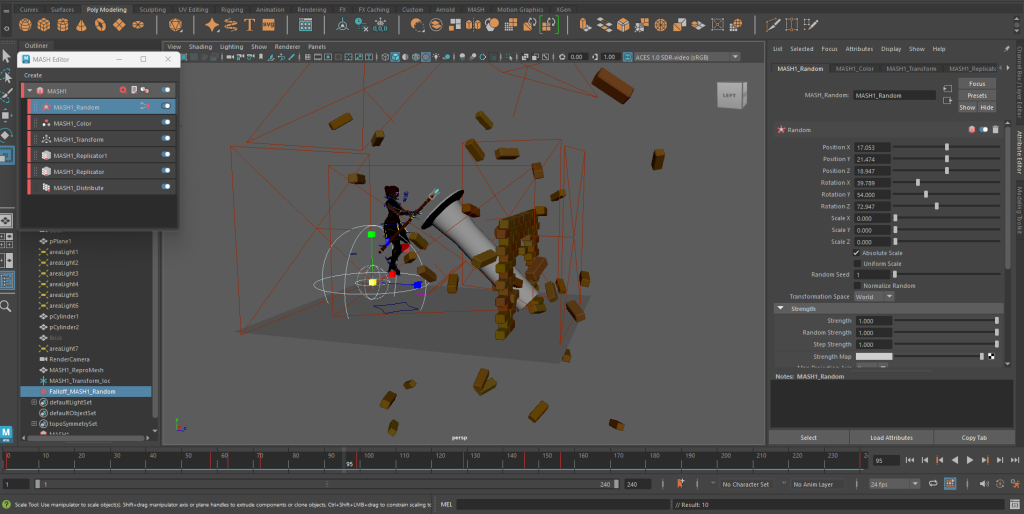Click the play forward button
The height and width of the screenshot is (514, 1024).
970,460
